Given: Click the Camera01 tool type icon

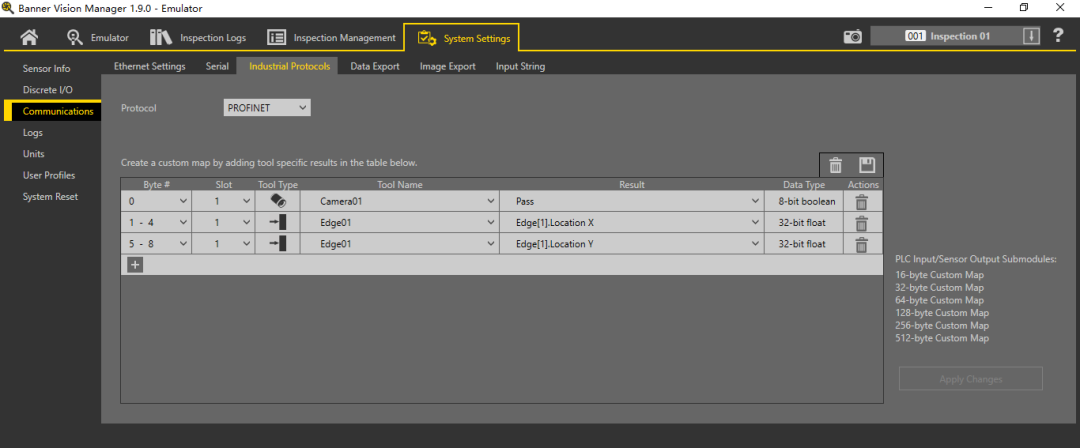Looking at the screenshot, I should [278, 201].
